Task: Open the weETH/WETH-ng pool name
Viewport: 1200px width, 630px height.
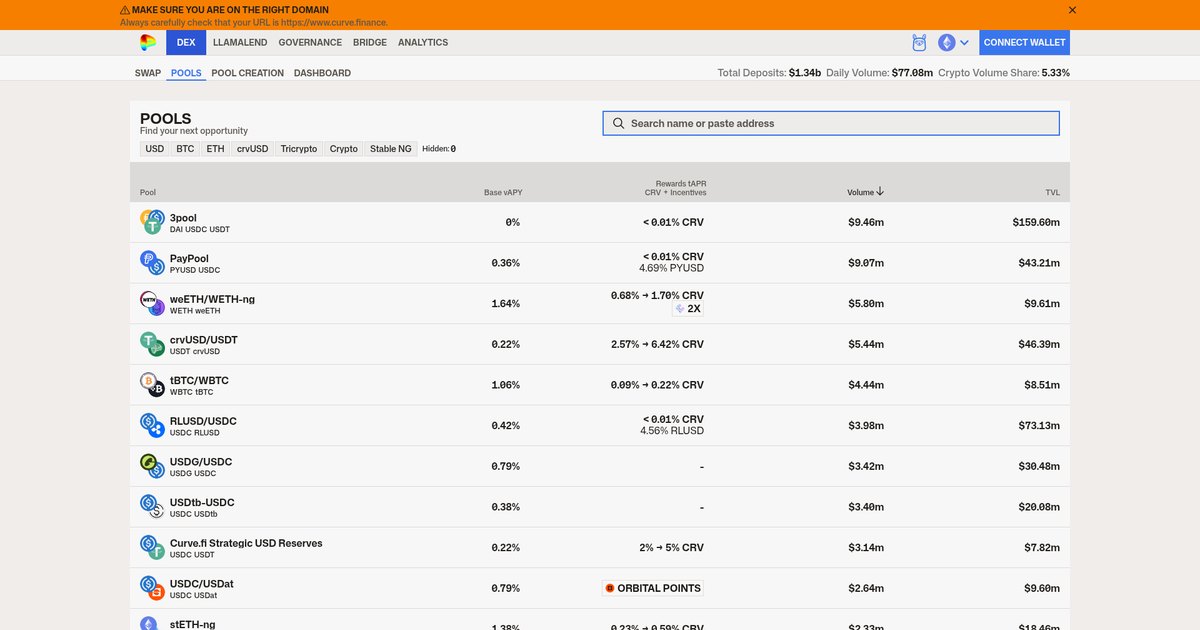Action: [x=214, y=299]
